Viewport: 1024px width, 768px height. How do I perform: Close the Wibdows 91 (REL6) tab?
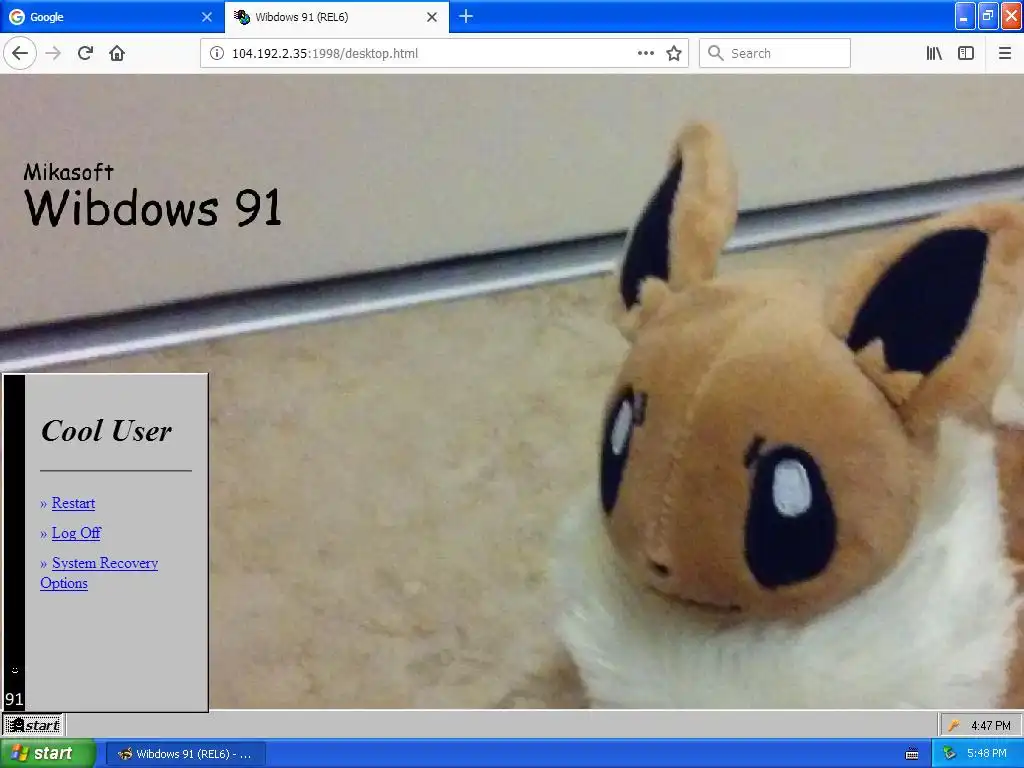coord(432,17)
